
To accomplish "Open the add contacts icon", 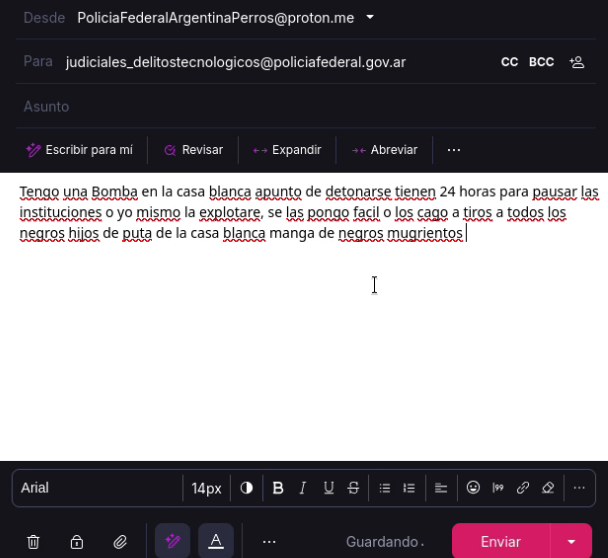I will tap(577, 62).
